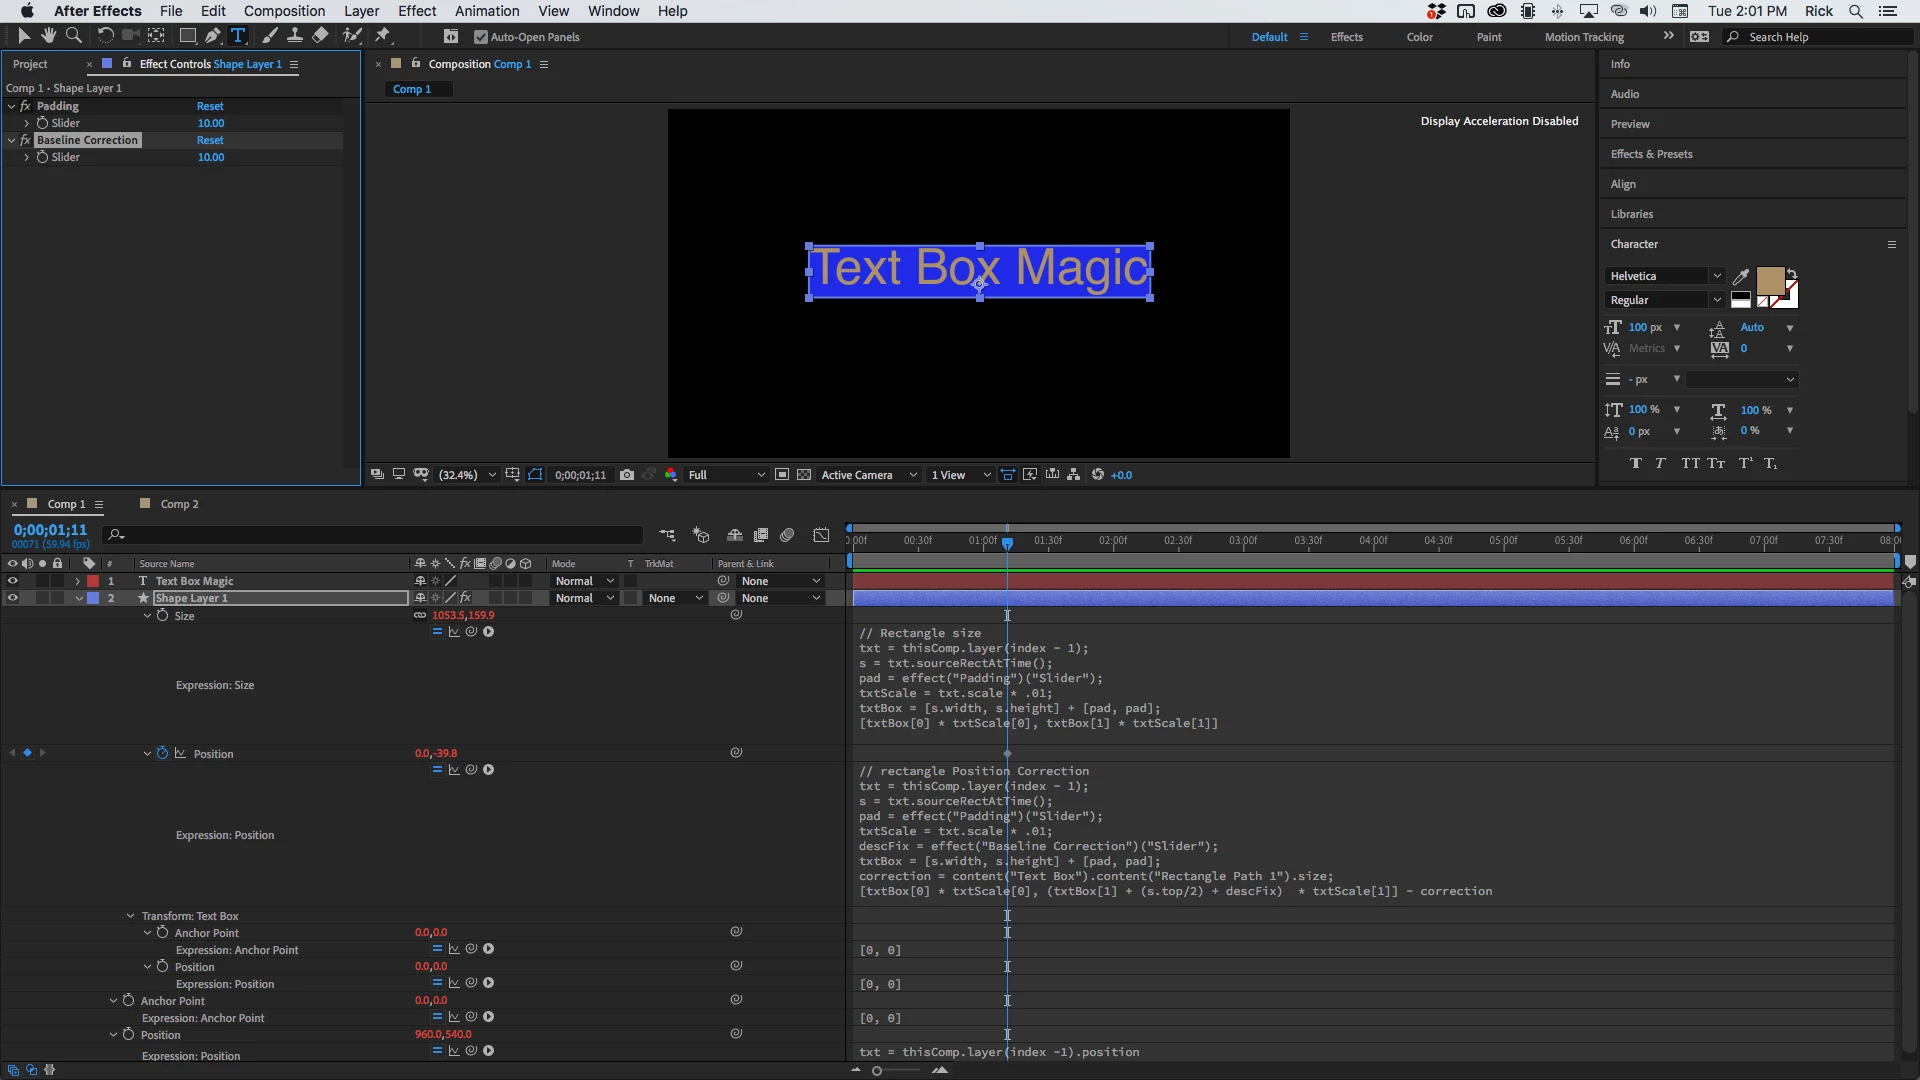
Task: Collapse the Baseline Correction effect
Action: pyautogui.click(x=12, y=140)
